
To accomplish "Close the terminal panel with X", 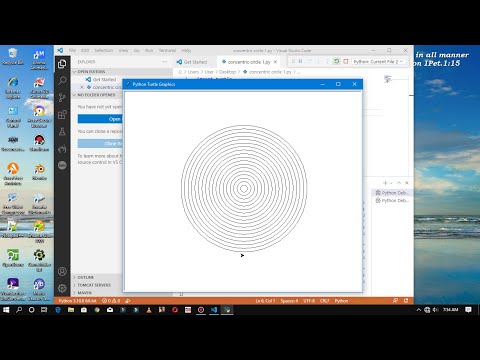I will [407, 183].
